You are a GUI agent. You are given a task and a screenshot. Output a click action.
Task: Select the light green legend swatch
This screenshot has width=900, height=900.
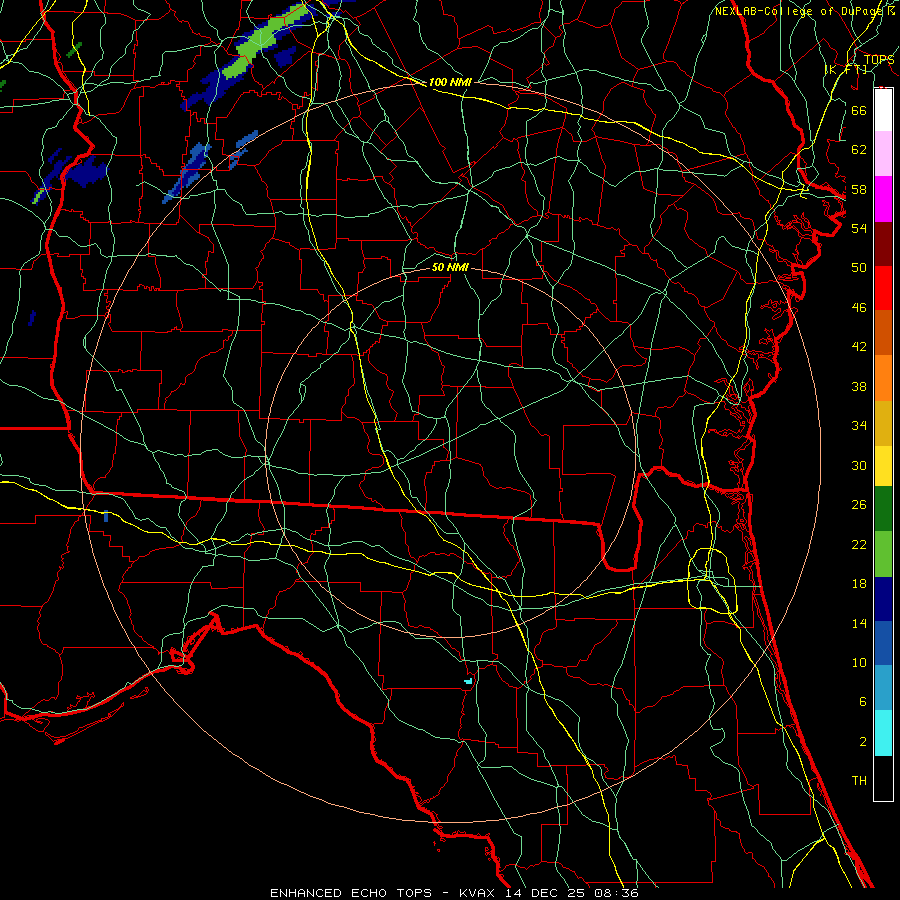click(883, 554)
